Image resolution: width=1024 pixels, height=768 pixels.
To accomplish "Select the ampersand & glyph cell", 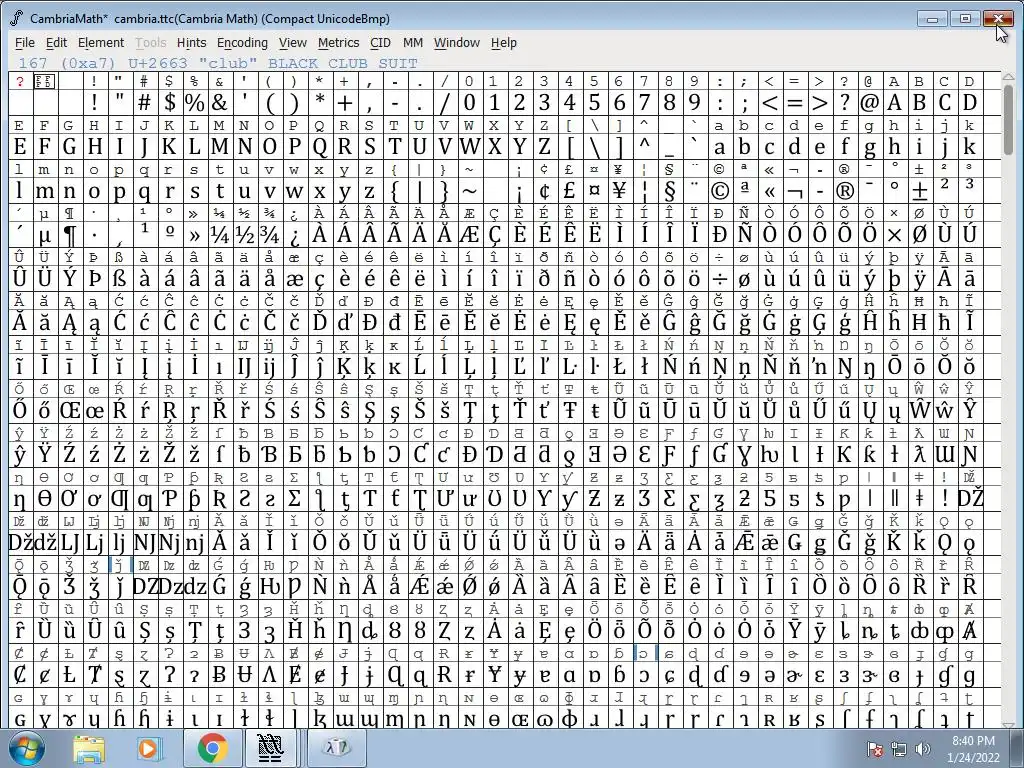I will 219,103.
